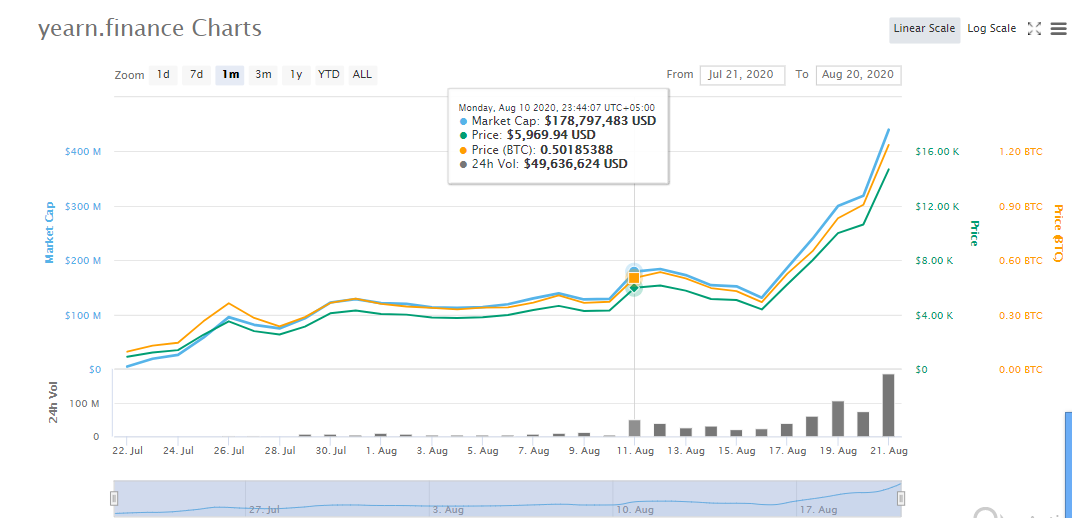The height and width of the screenshot is (518, 1072).
Task: Select the ALL zoom range
Action: [362, 74]
